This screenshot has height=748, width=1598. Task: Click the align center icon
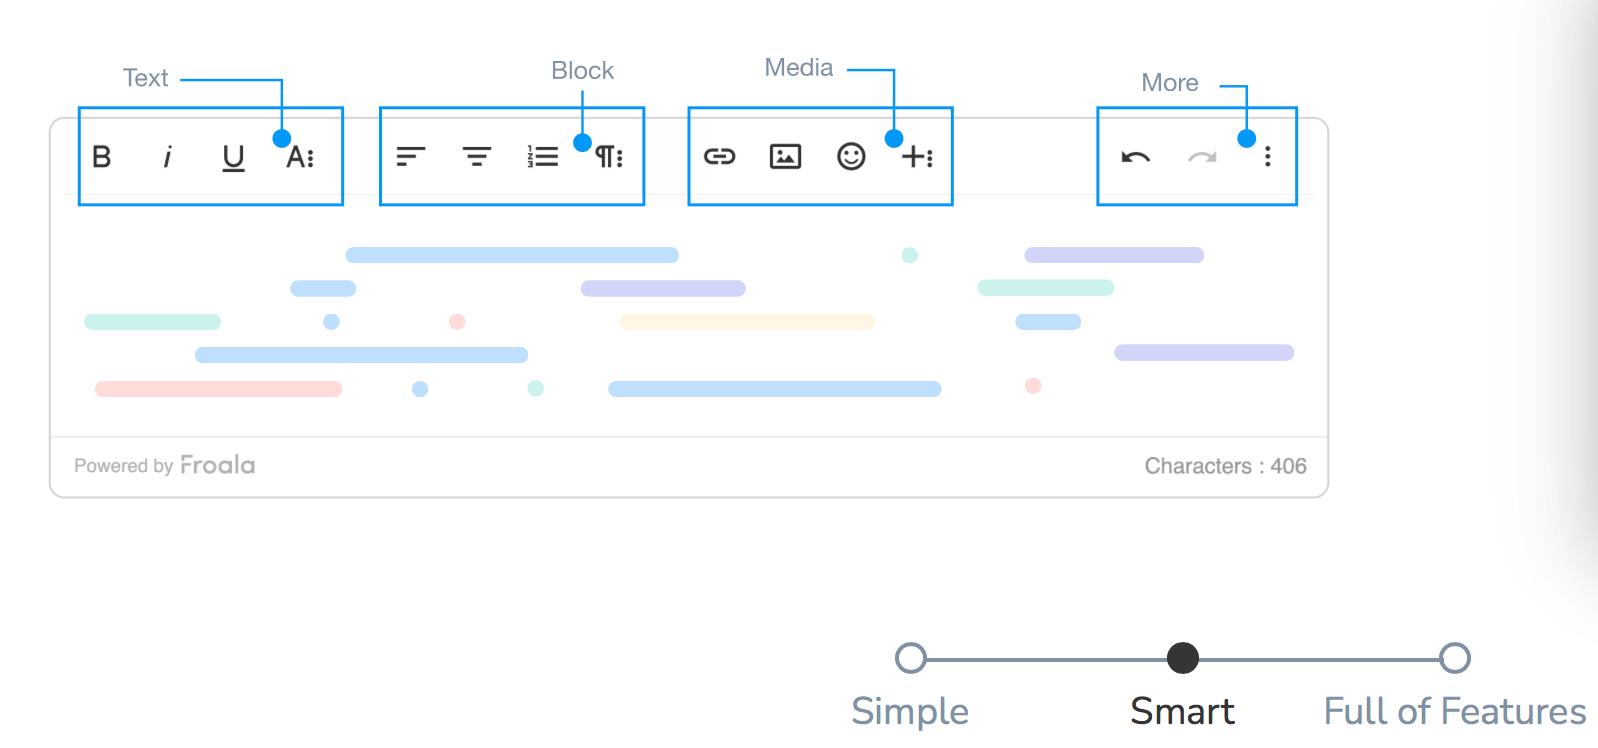477,156
